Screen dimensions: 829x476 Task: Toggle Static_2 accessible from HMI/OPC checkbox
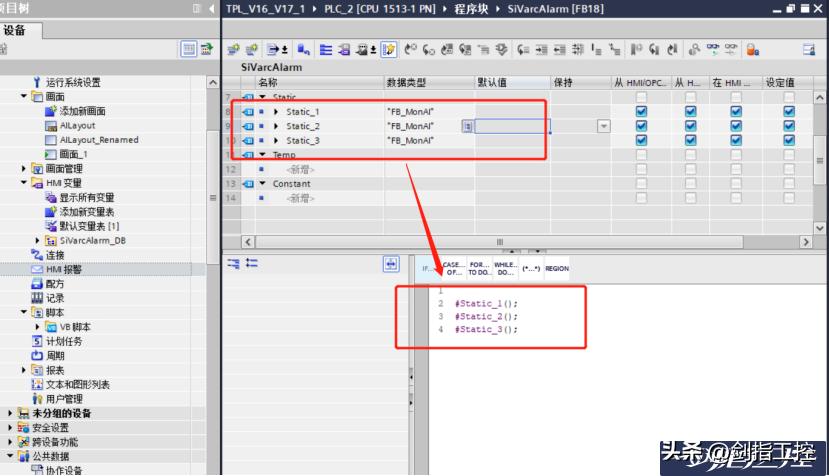(x=641, y=125)
